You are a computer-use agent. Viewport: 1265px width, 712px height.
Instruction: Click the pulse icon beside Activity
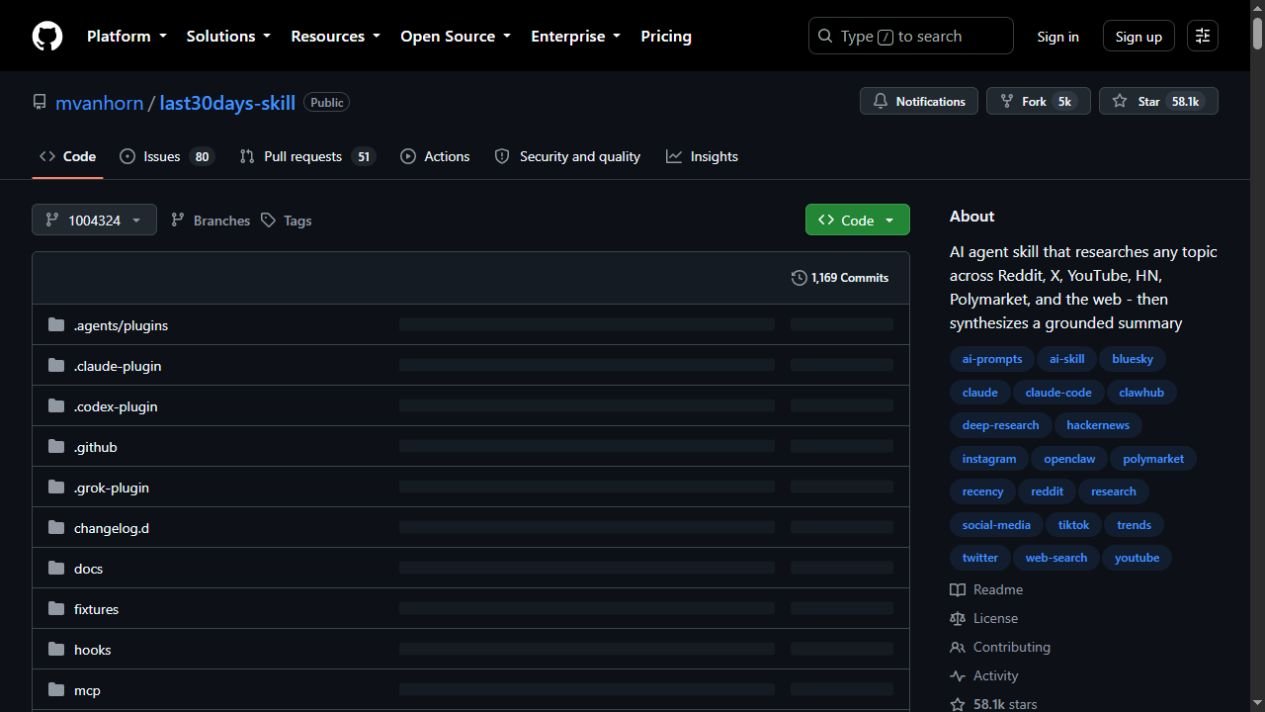pos(958,676)
